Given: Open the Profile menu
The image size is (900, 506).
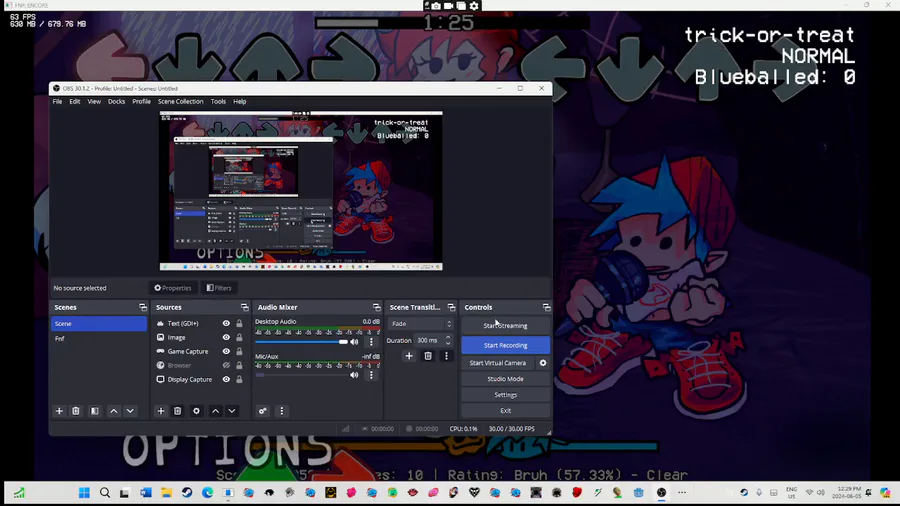Looking at the screenshot, I should click(x=141, y=102).
